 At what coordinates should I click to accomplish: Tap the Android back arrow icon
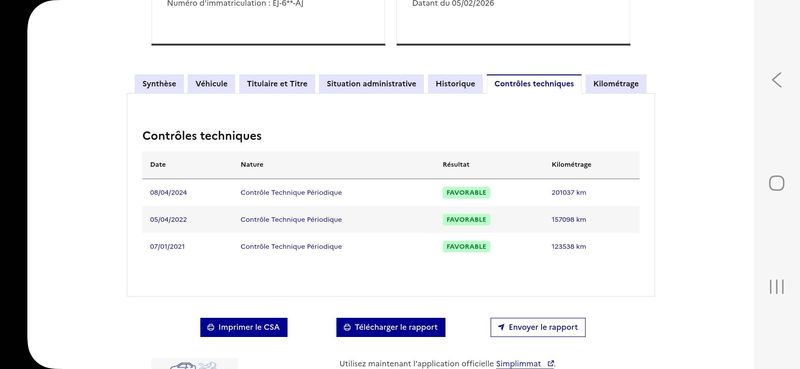pos(777,80)
